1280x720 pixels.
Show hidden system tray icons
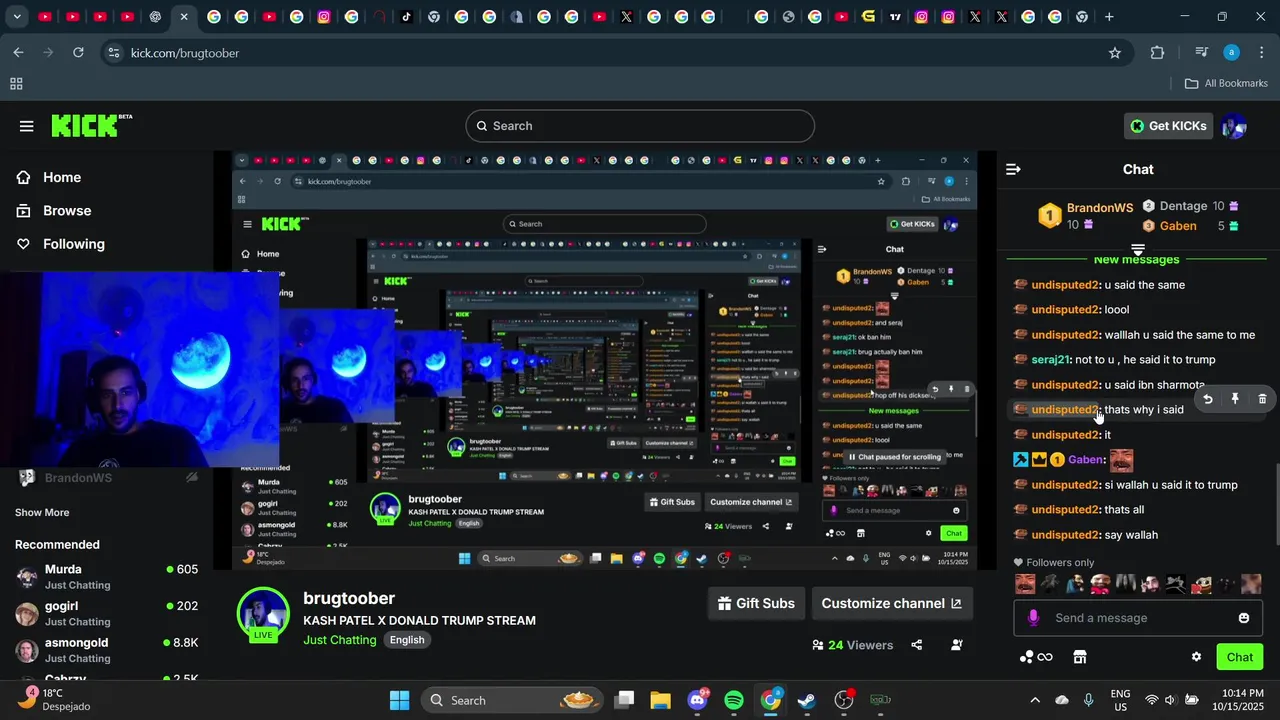click(1035, 700)
